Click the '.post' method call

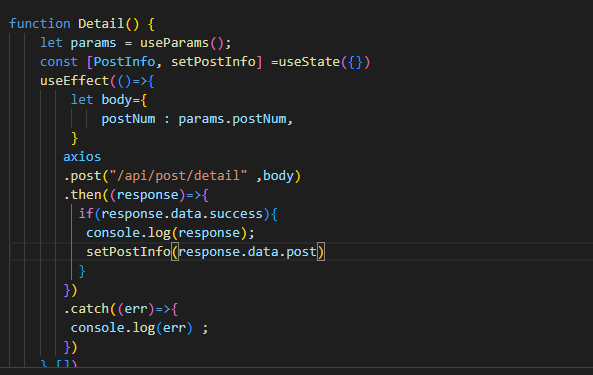(82, 176)
